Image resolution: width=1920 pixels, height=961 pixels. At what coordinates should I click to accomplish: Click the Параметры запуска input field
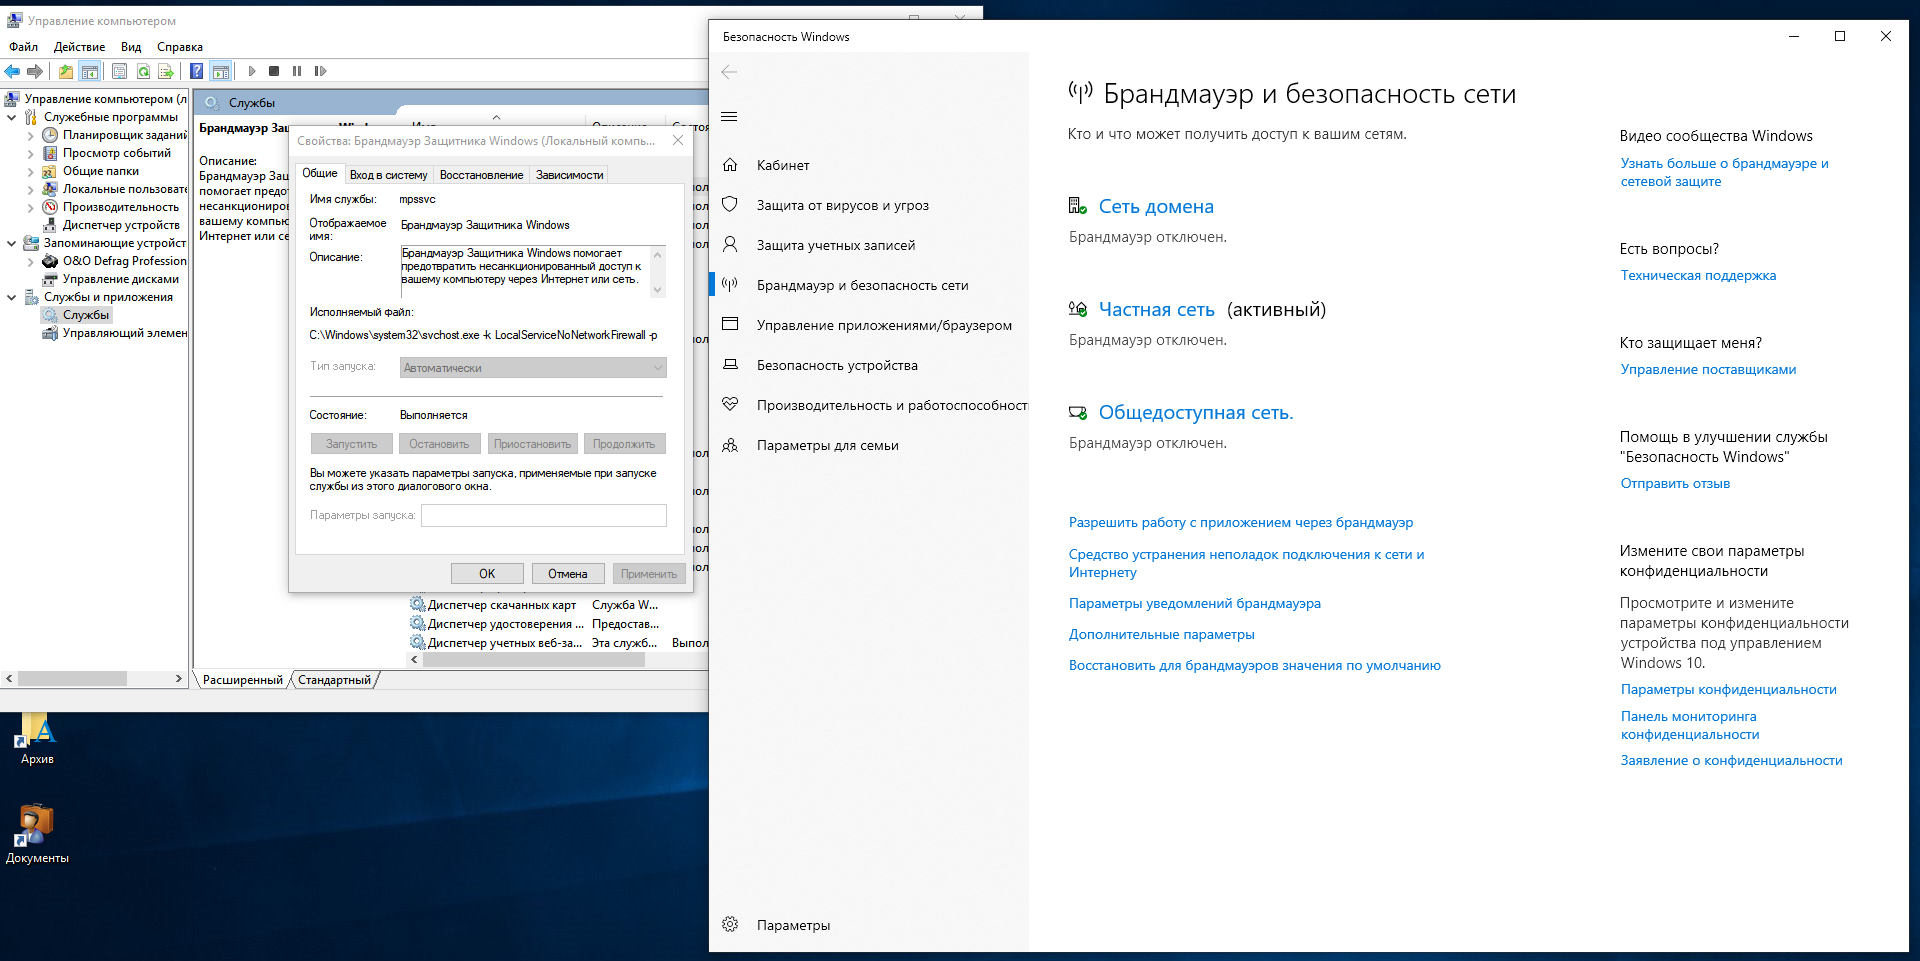[544, 515]
